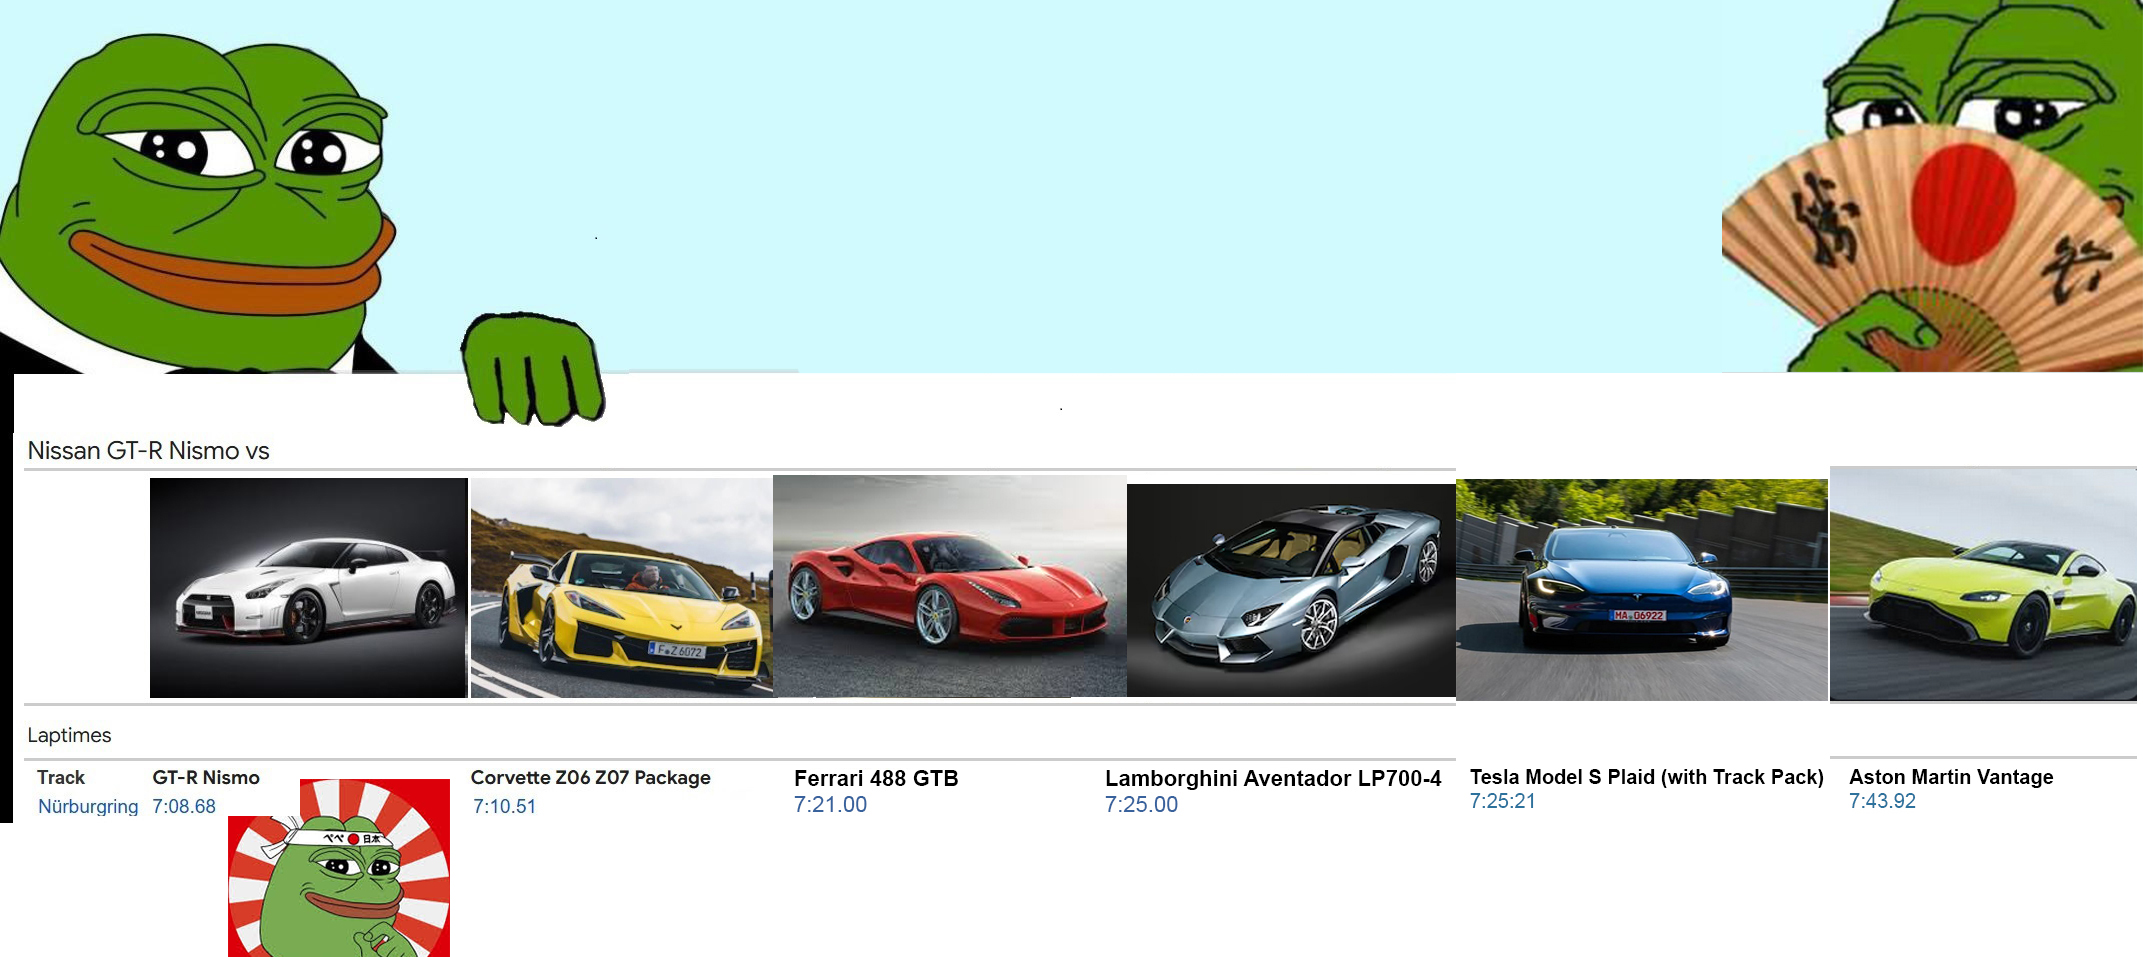The width and height of the screenshot is (2143, 957).
Task: Click 'Tesla Model S Plaid (with Track Pack)' label
Action: 1646,777
